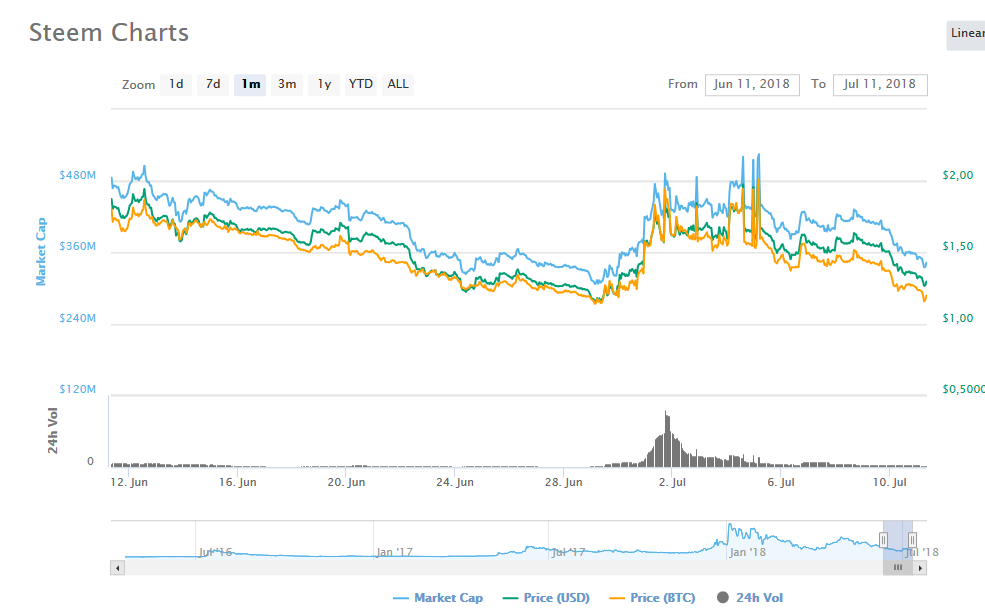Image resolution: width=985 pixels, height=610 pixels.
Task: Click the $120M axis label
Action: pyautogui.click(x=77, y=389)
